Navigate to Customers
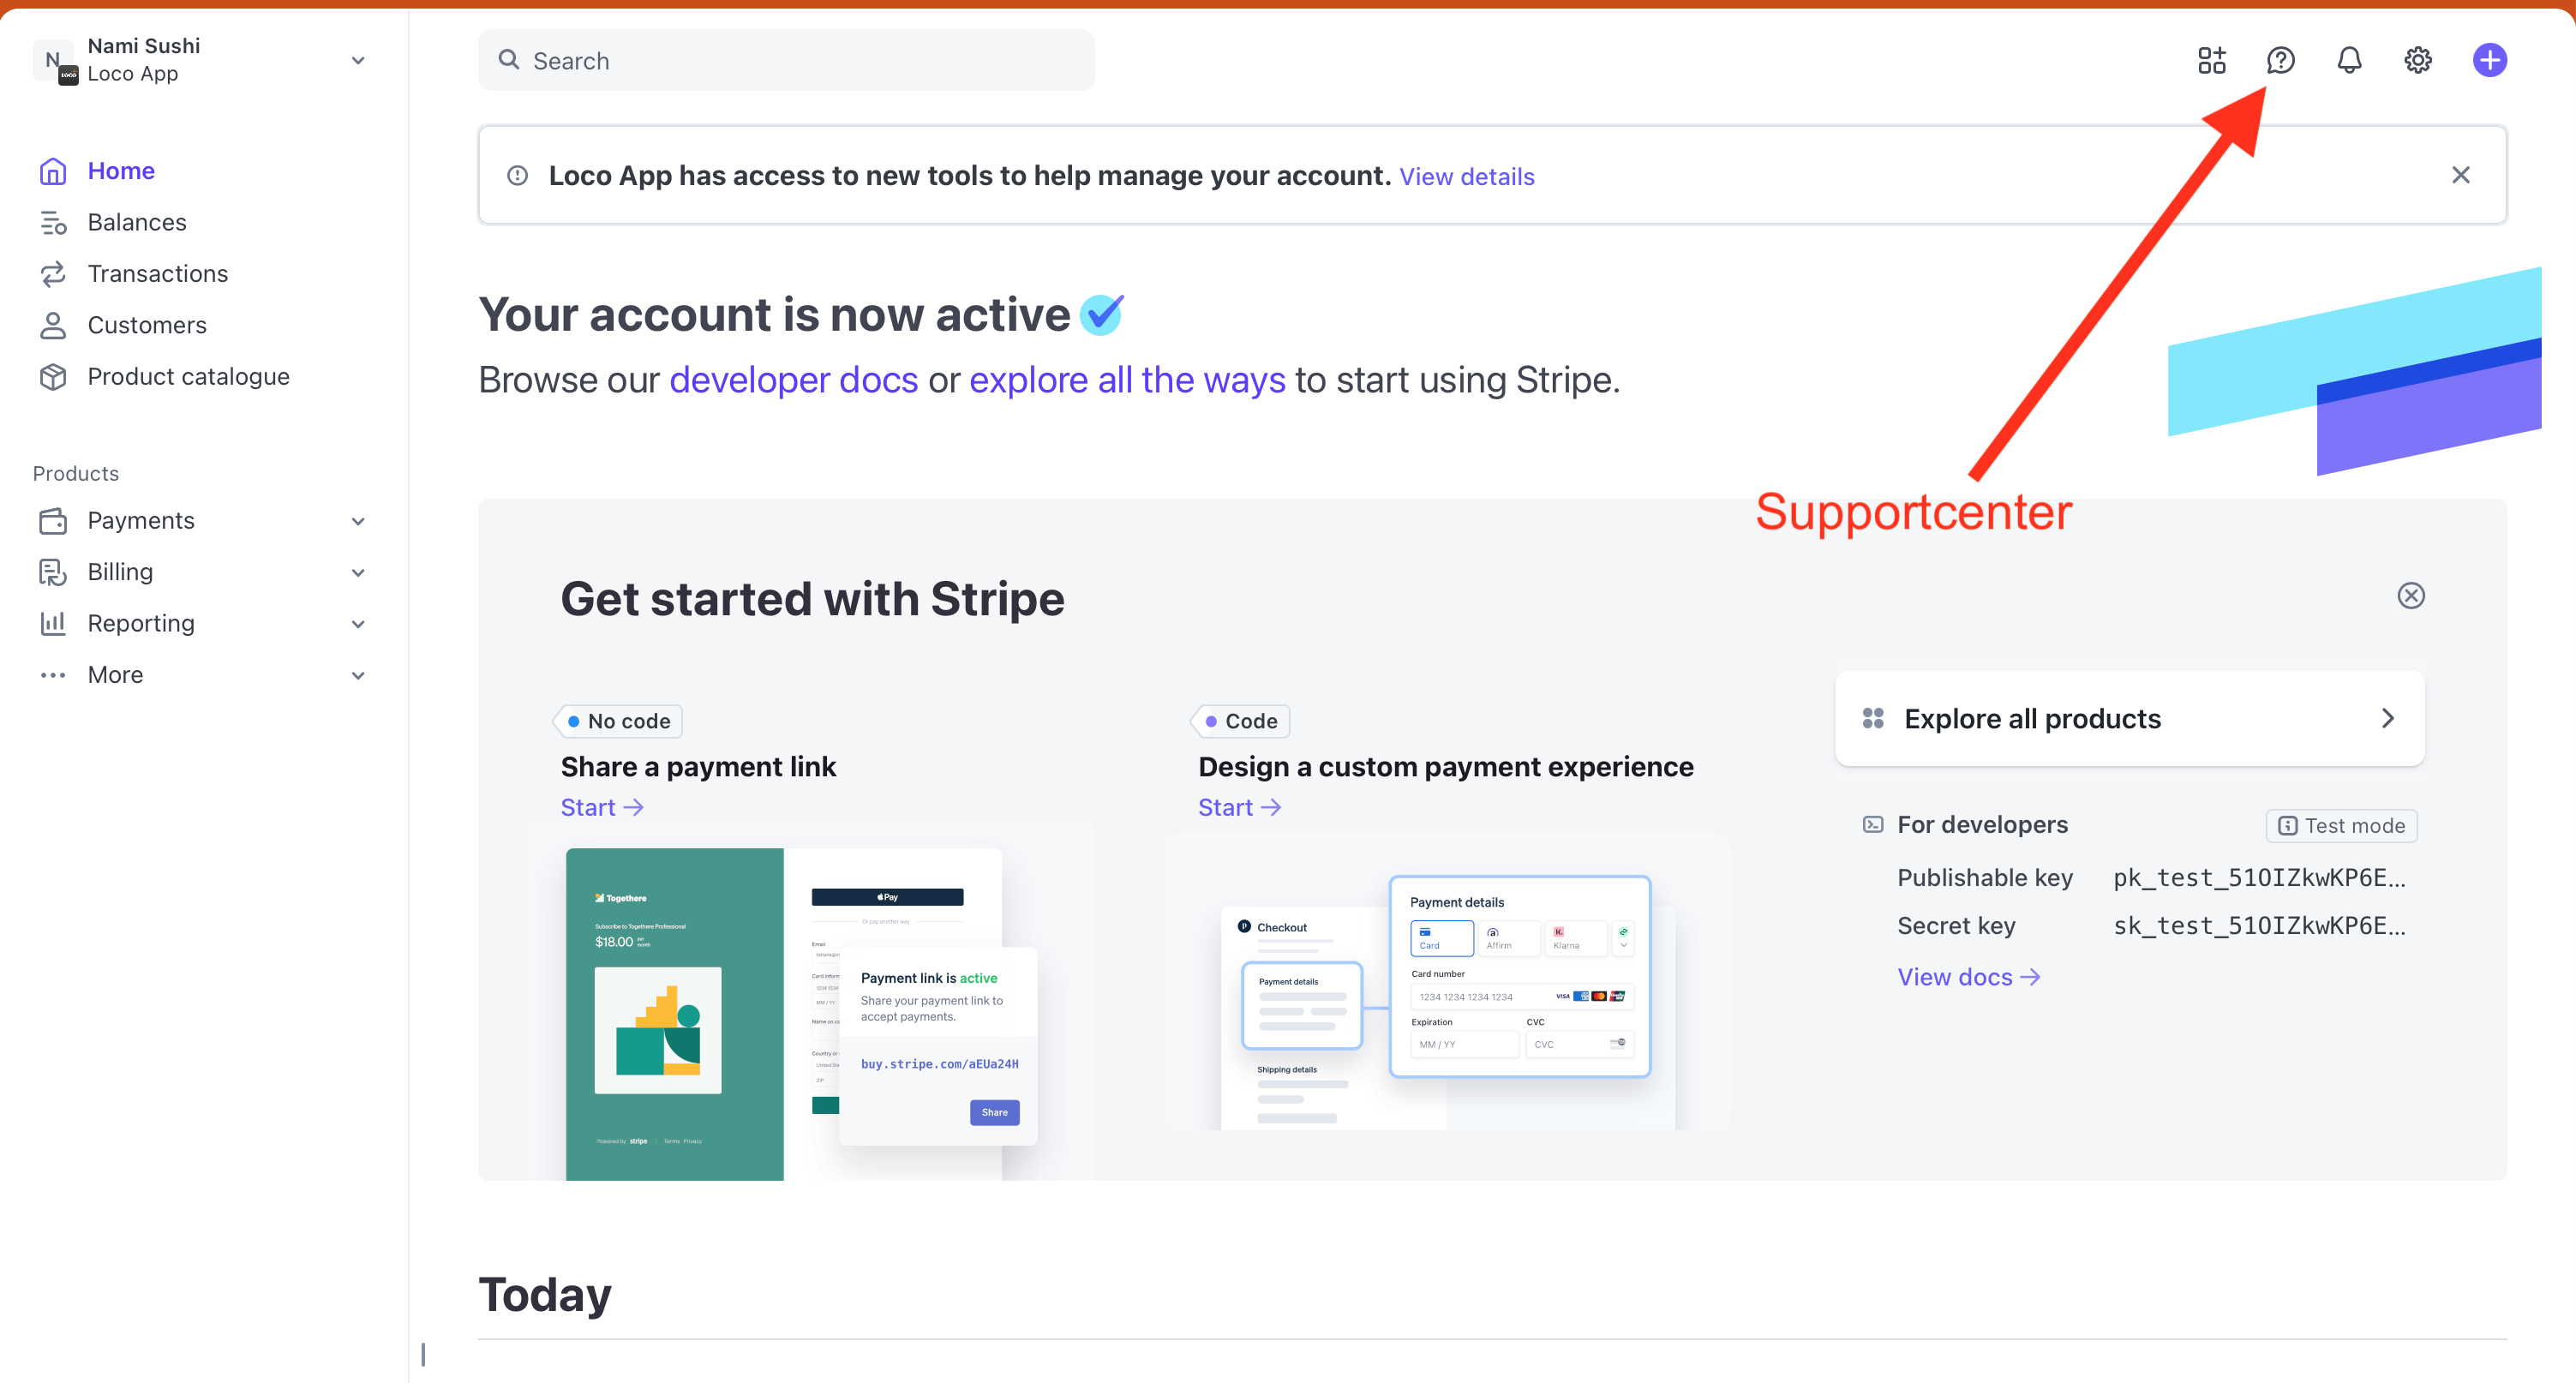 147,325
